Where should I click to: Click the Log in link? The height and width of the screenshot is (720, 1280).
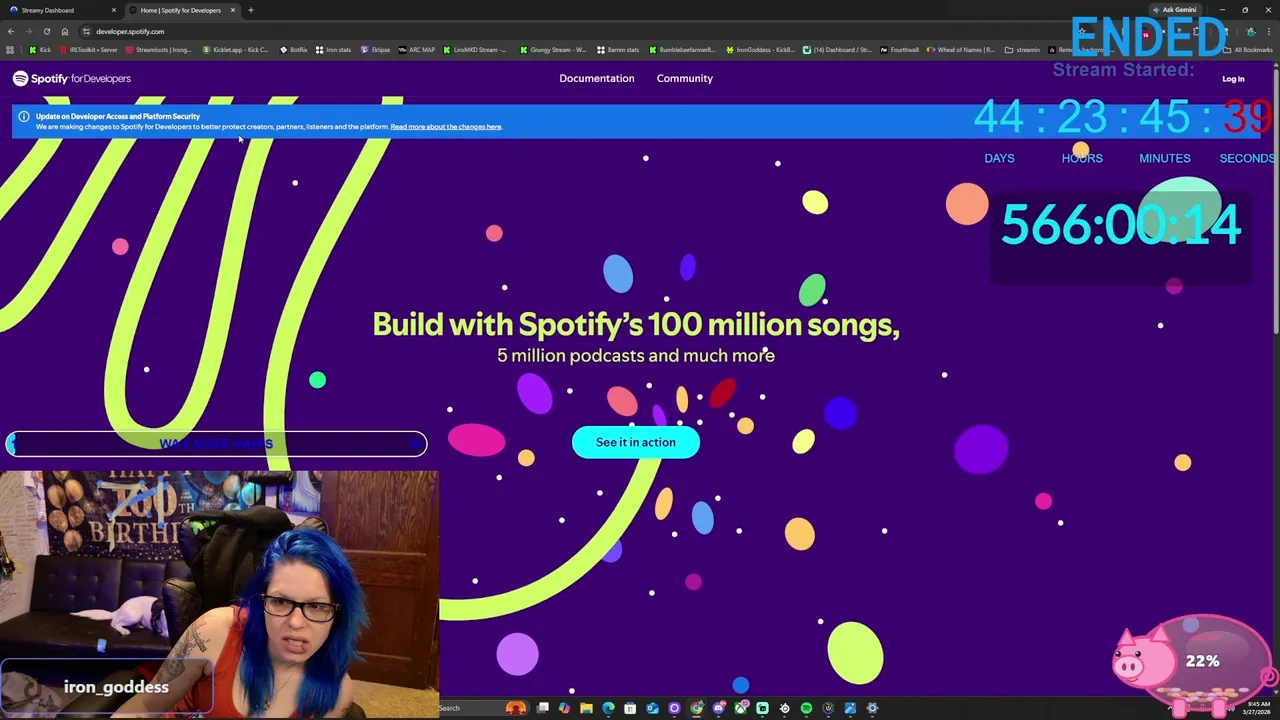(x=1233, y=79)
